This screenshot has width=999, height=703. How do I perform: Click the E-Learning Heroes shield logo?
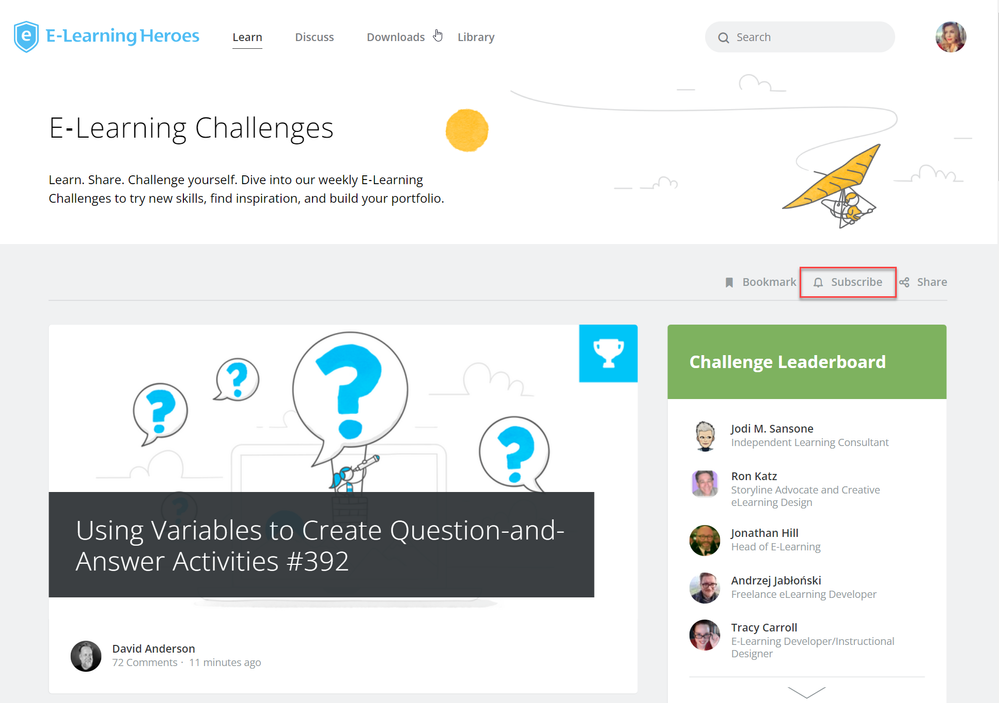click(26, 37)
